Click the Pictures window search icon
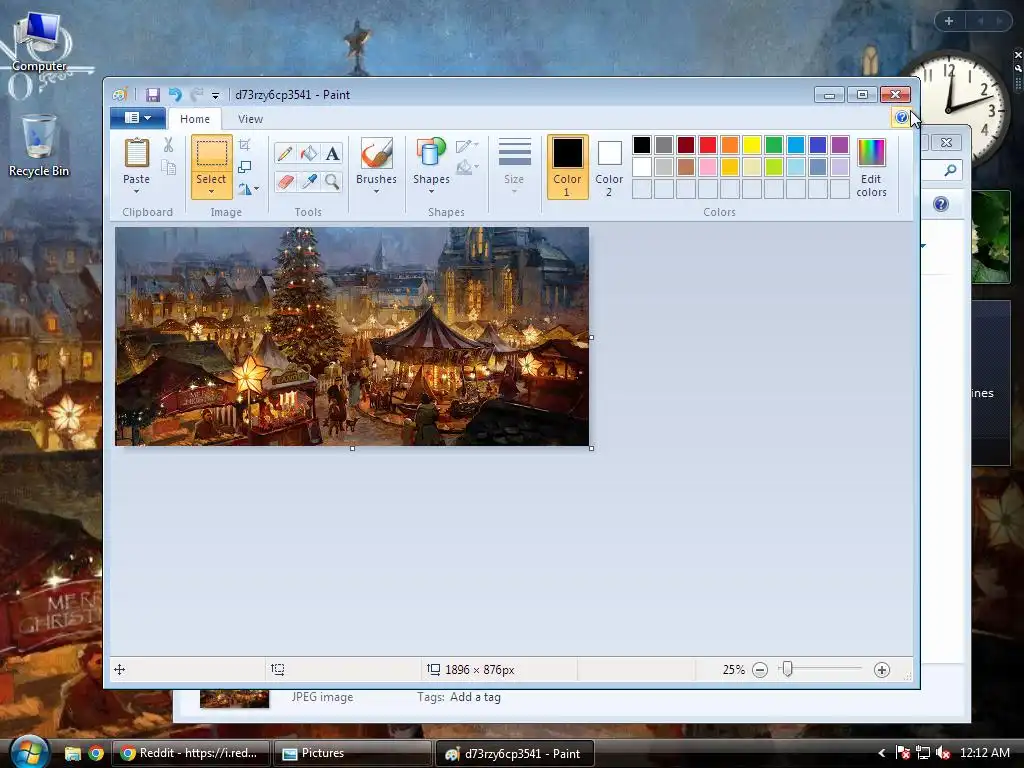Image resolution: width=1024 pixels, height=768 pixels. pos(950,170)
